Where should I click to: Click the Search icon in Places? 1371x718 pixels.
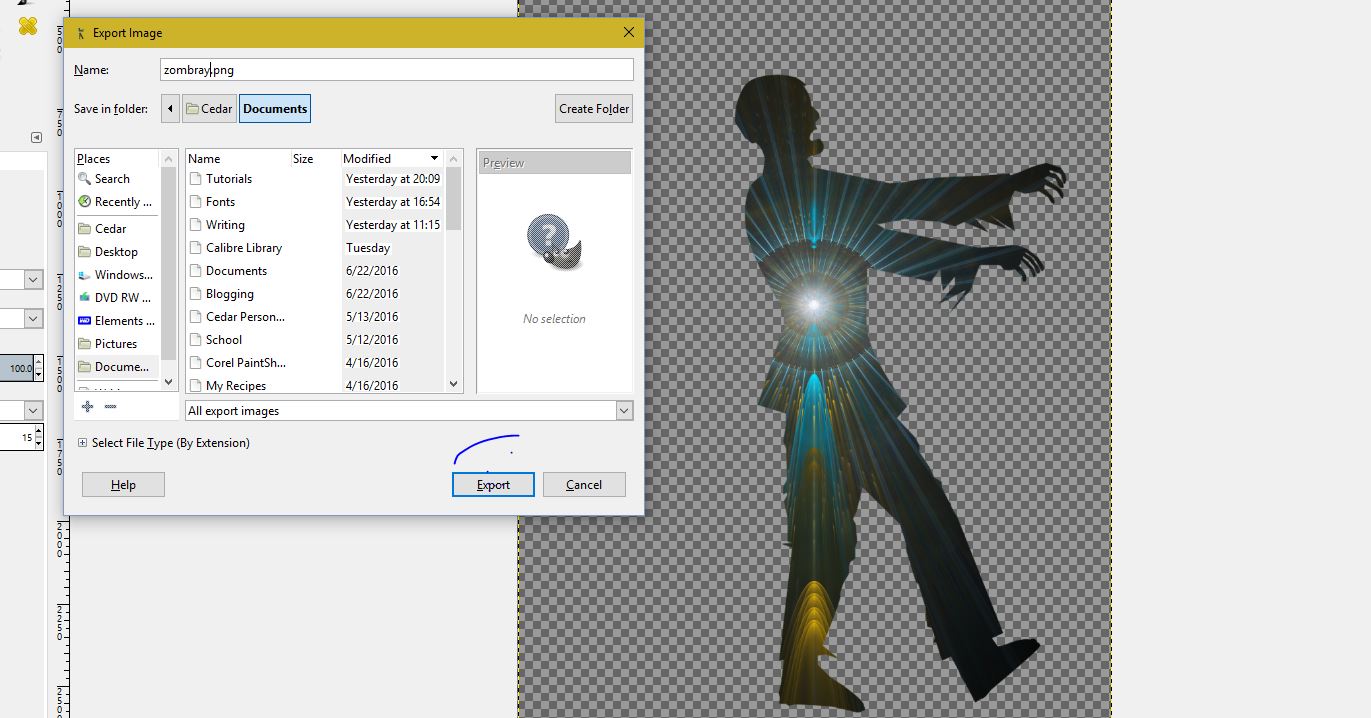point(85,179)
